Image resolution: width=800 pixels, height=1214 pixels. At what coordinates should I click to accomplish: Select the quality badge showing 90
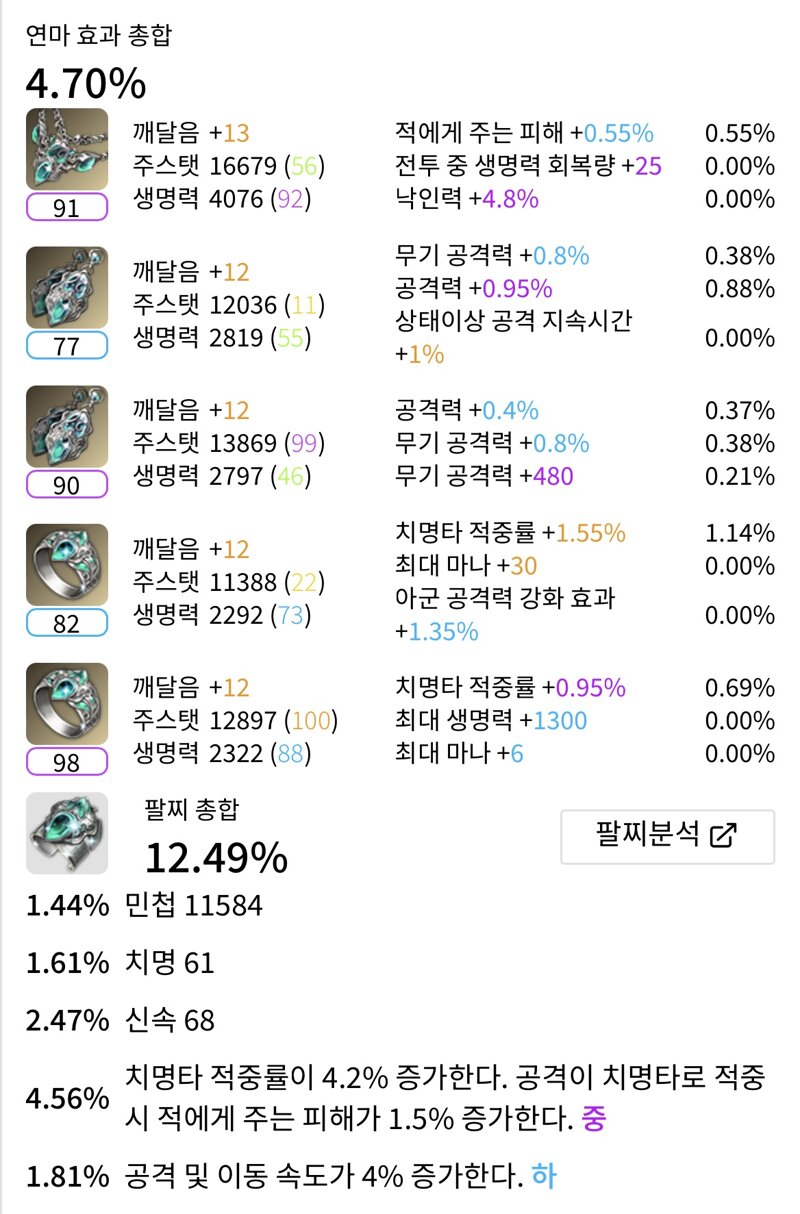67,484
